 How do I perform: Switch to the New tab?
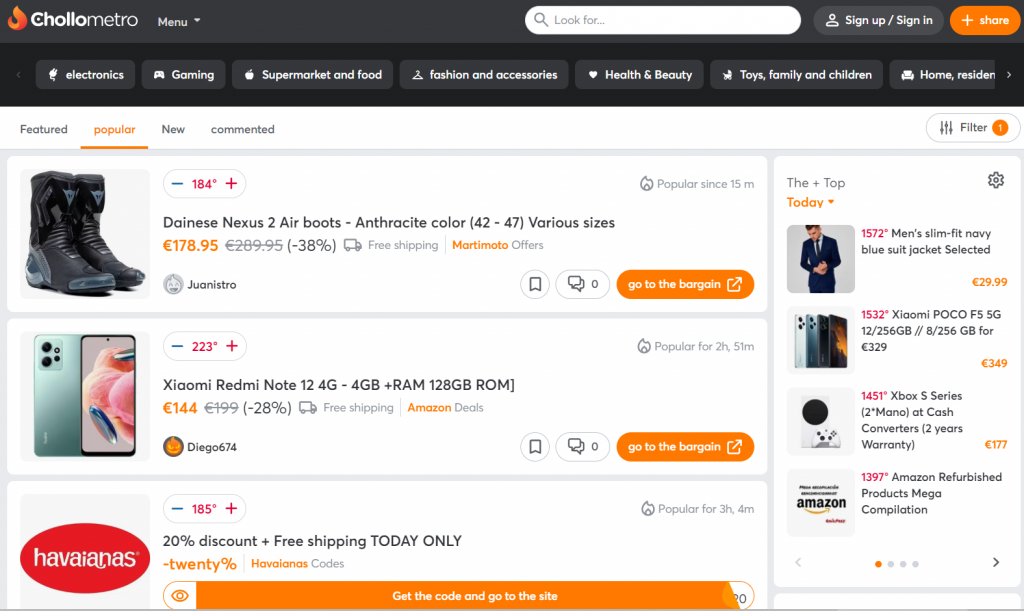(173, 129)
